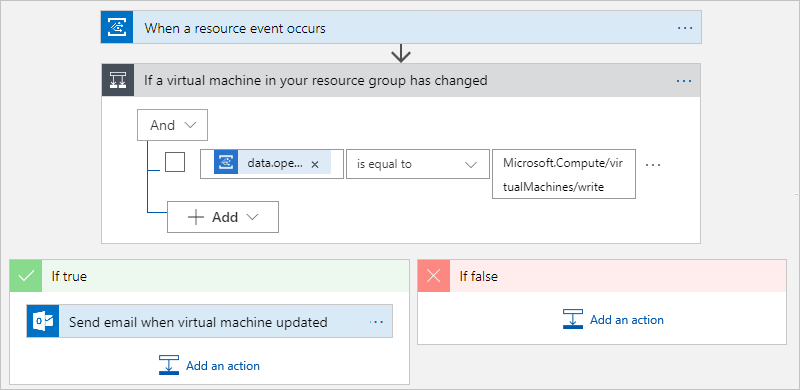Click the data.ope left-side value field
The height and width of the screenshot is (390, 800).
pos(272,164)
